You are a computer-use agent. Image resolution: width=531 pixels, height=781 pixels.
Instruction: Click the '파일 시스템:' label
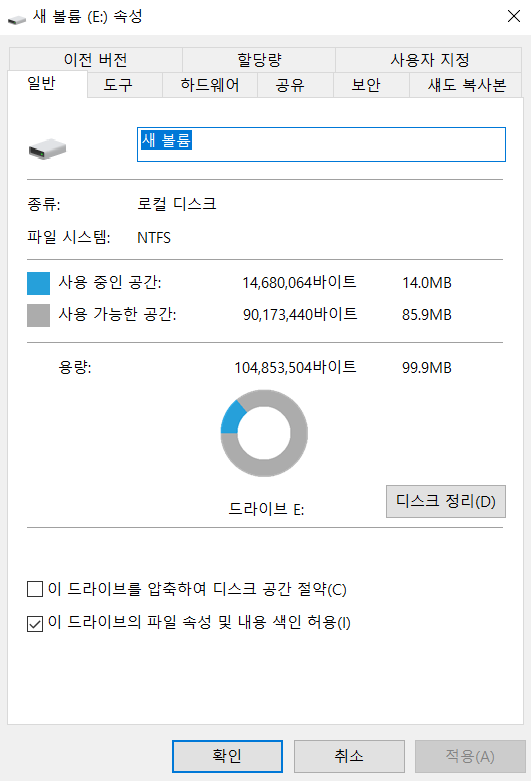pos(69,237)
